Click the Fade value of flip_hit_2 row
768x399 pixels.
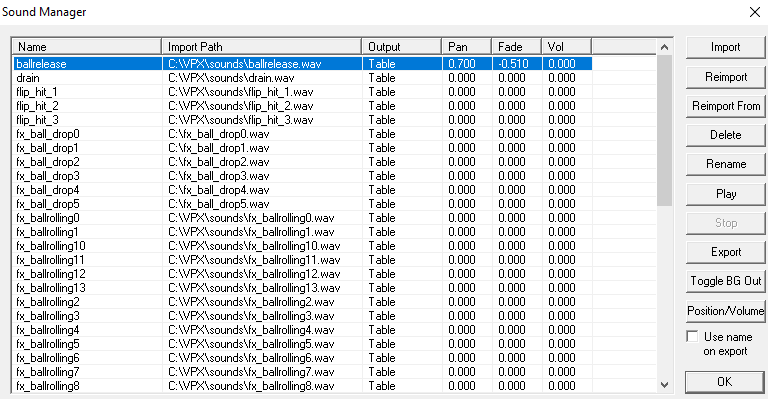[512, 106]
